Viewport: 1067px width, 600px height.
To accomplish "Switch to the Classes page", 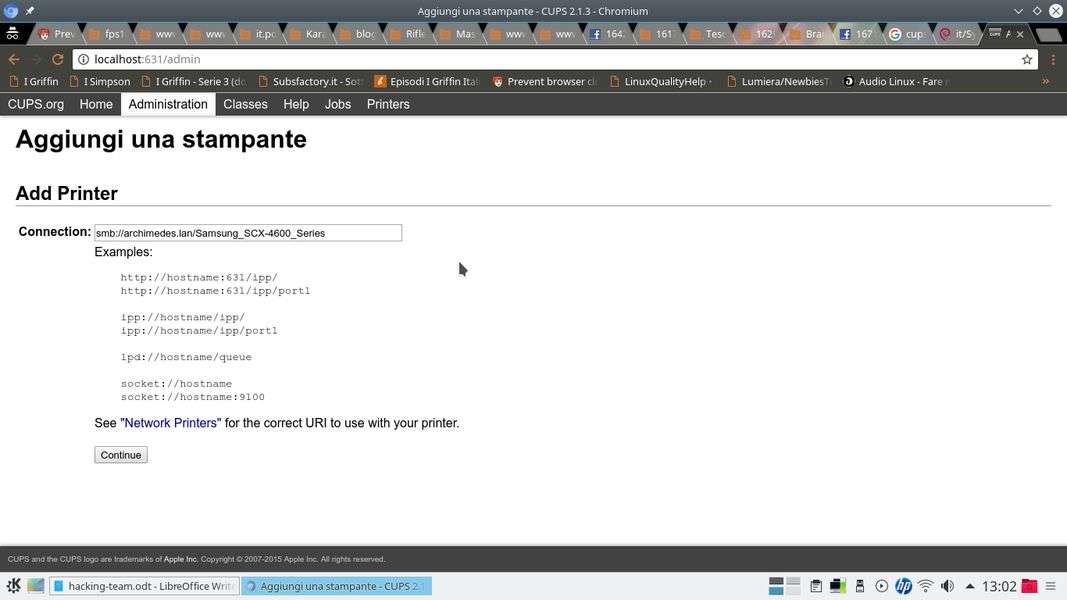I will [245, 104].
